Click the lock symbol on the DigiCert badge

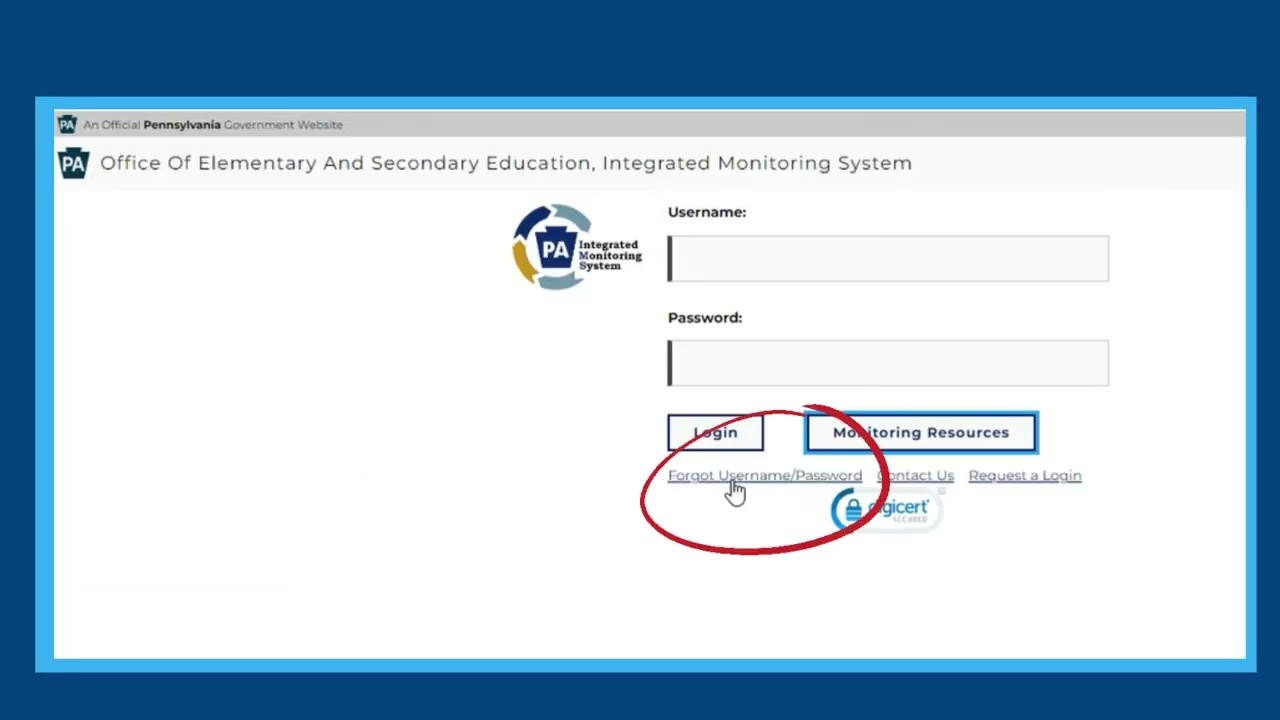(851, 509)
